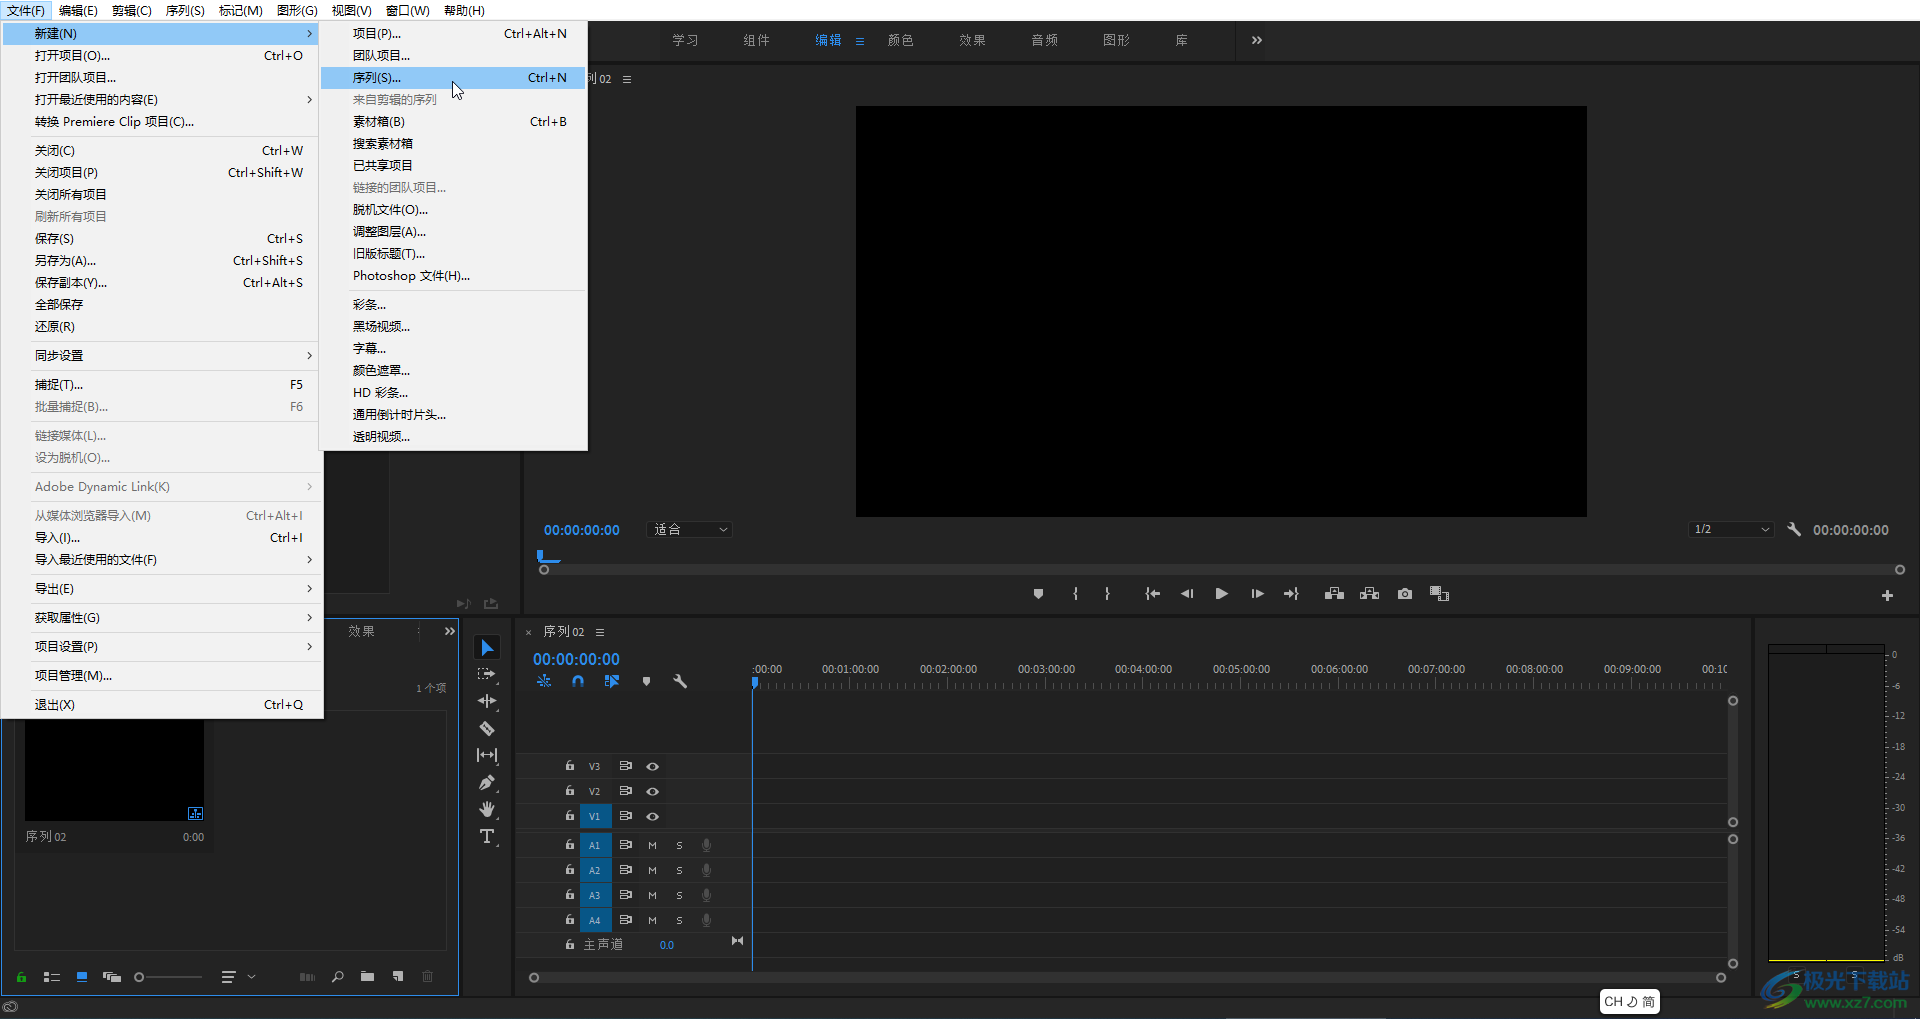Click the Extract button
This screenshot has height=1019, width=1920.
point(1369,594)
